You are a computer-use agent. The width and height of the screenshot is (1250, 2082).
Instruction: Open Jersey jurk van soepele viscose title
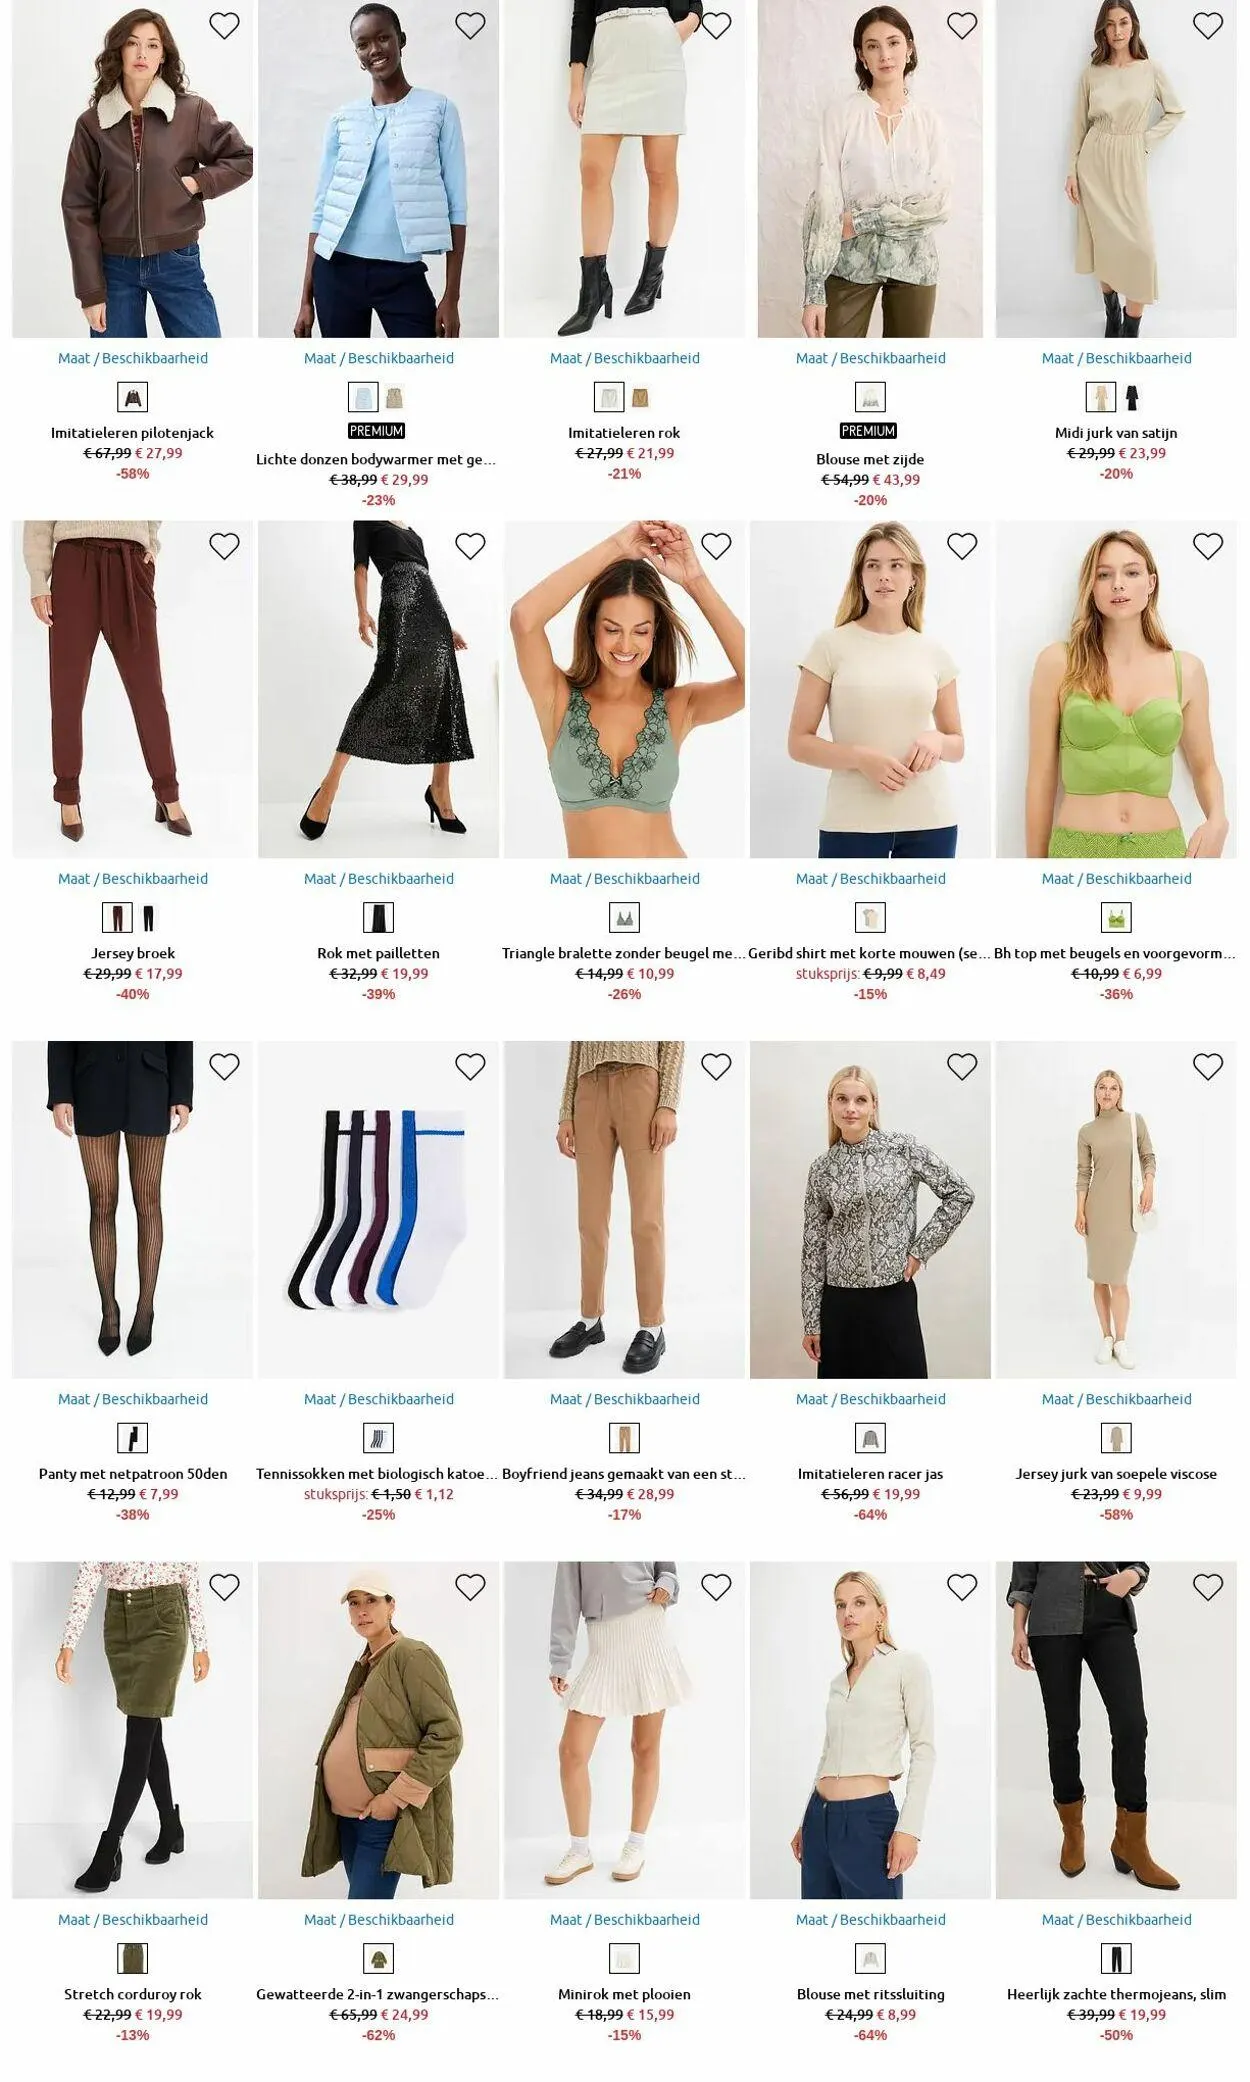pyautogui.click(x=1116, y=1474)
